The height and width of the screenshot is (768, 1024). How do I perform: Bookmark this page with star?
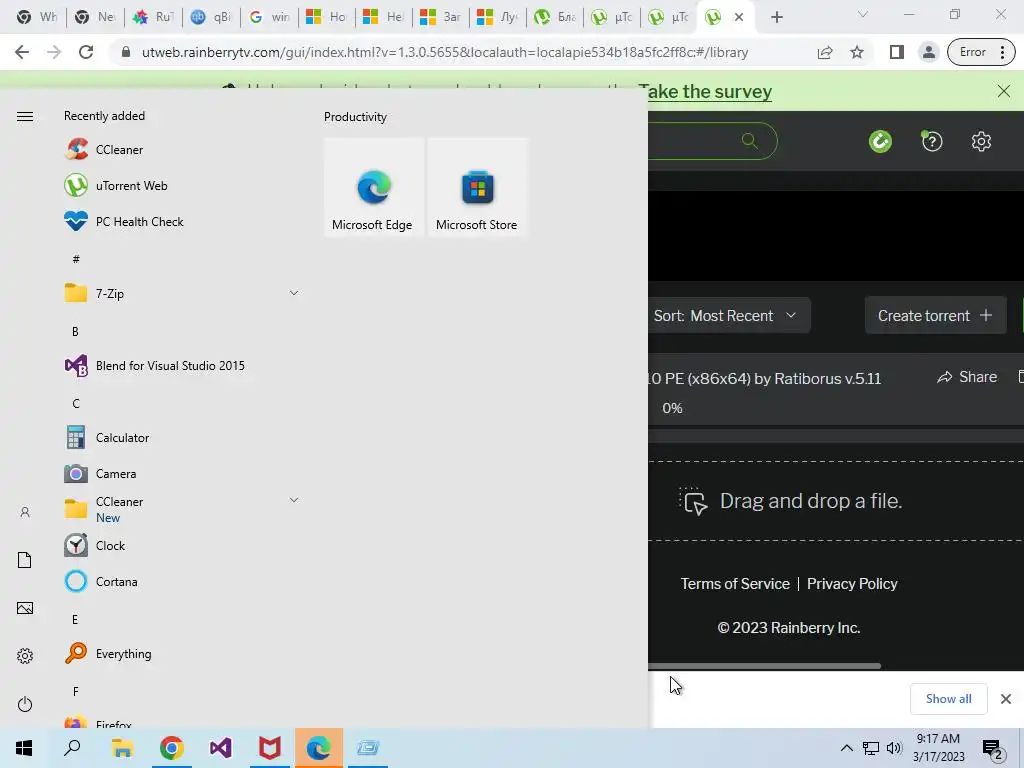coord(857,52)
